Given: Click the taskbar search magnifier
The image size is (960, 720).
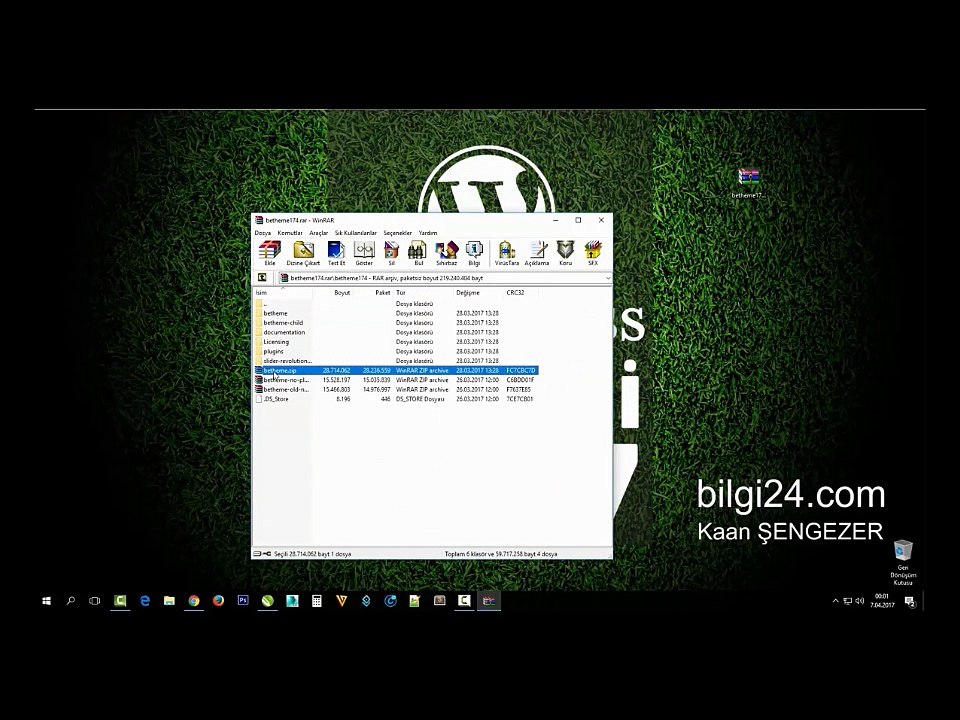Looking at the screenshot, I should click(x=71, y=601).
